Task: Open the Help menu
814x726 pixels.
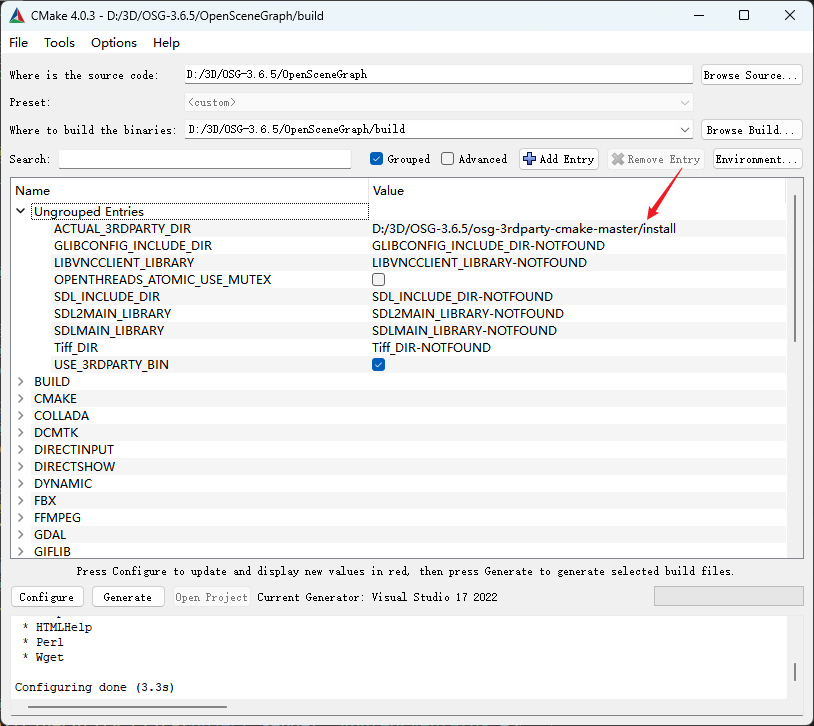Action: (x=166, y=43)
